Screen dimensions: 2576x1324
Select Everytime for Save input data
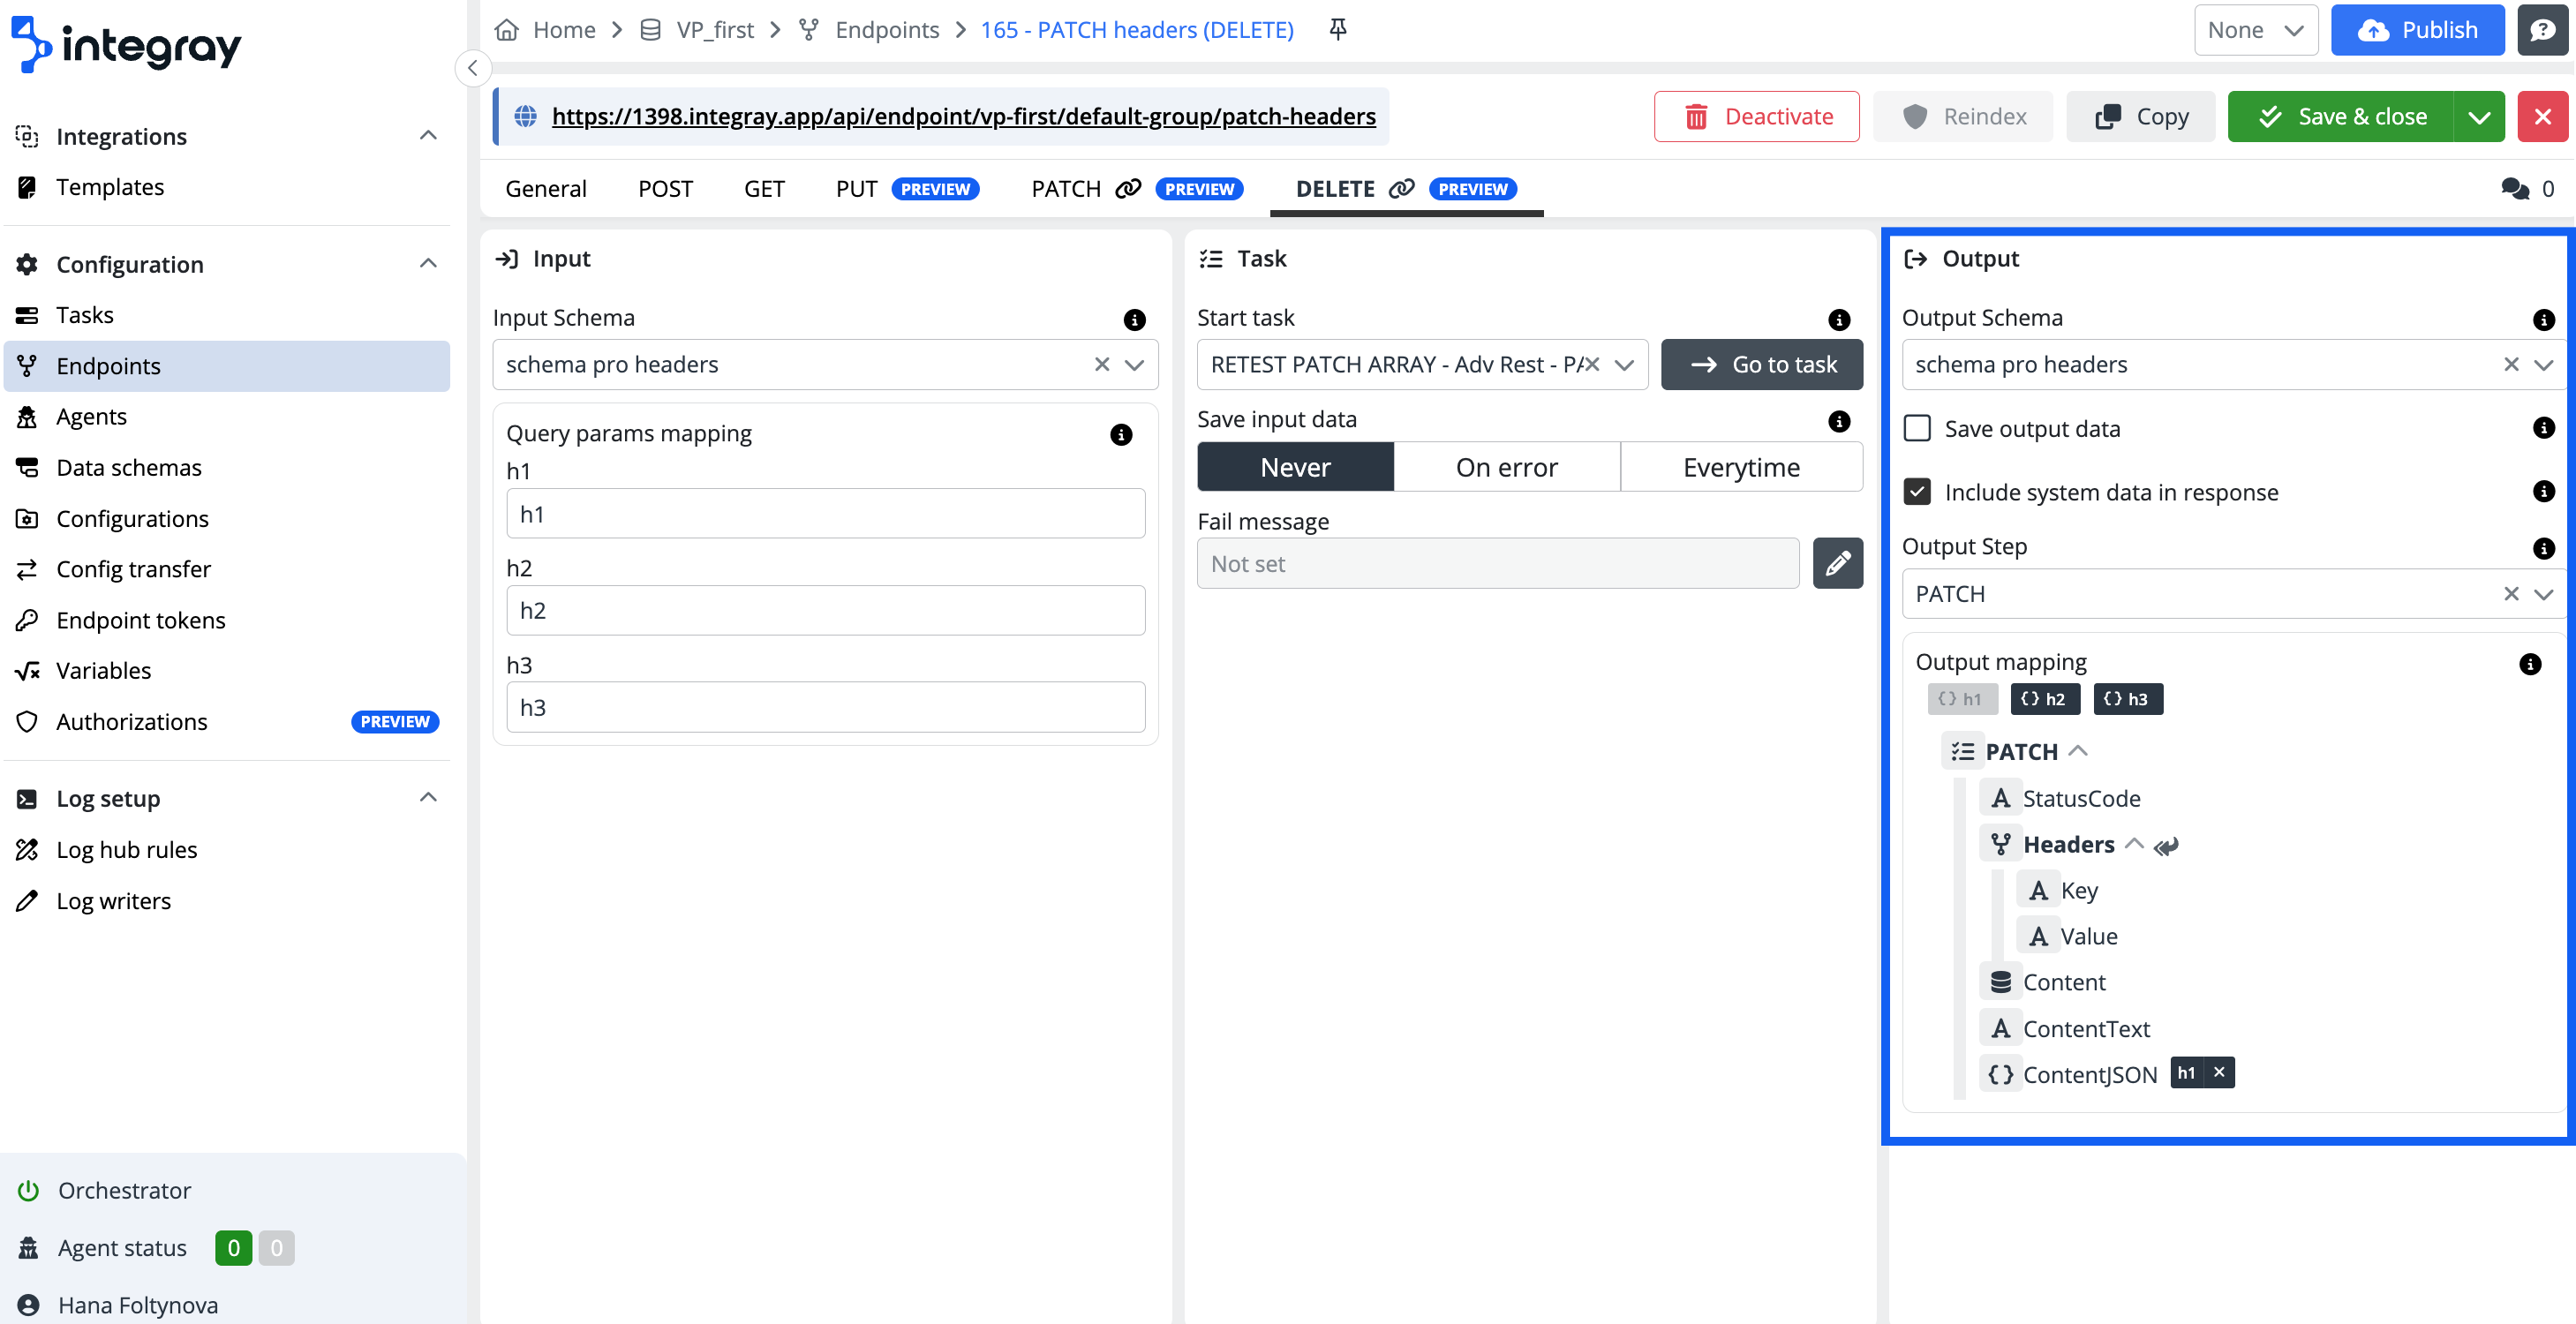click(1740, 467)
